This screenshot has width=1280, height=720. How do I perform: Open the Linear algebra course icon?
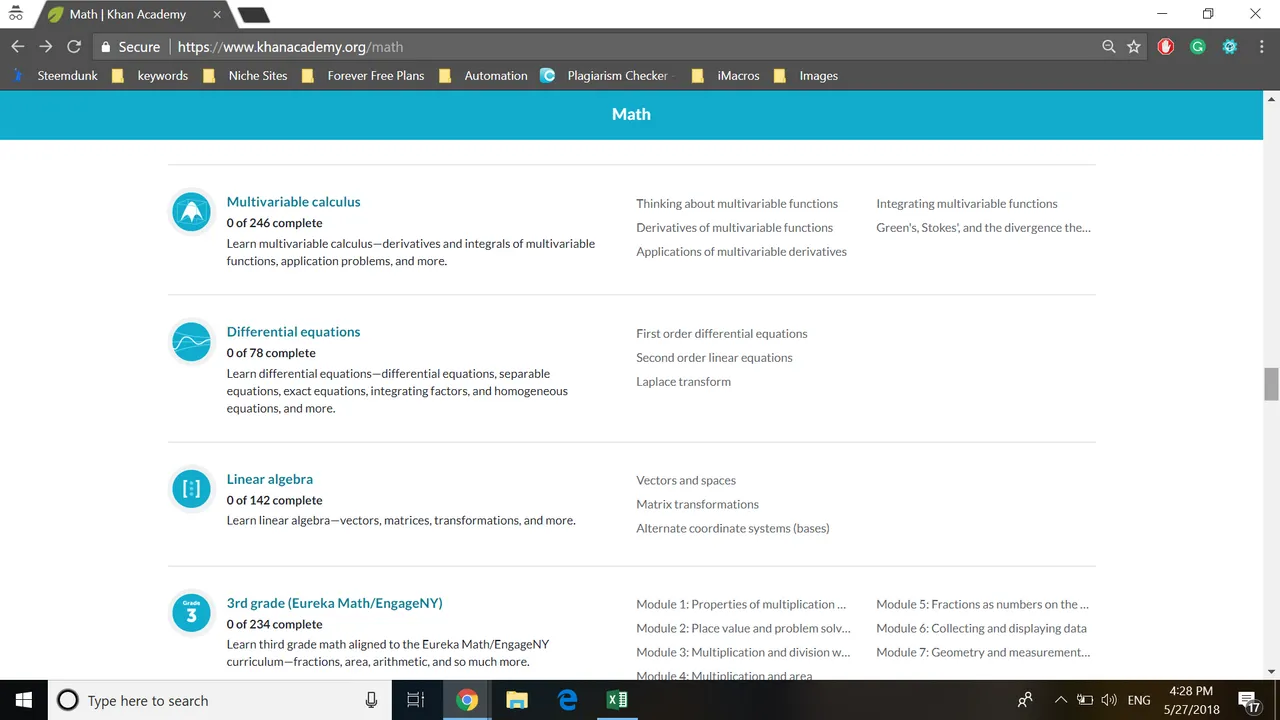click(x=191, y=489)
